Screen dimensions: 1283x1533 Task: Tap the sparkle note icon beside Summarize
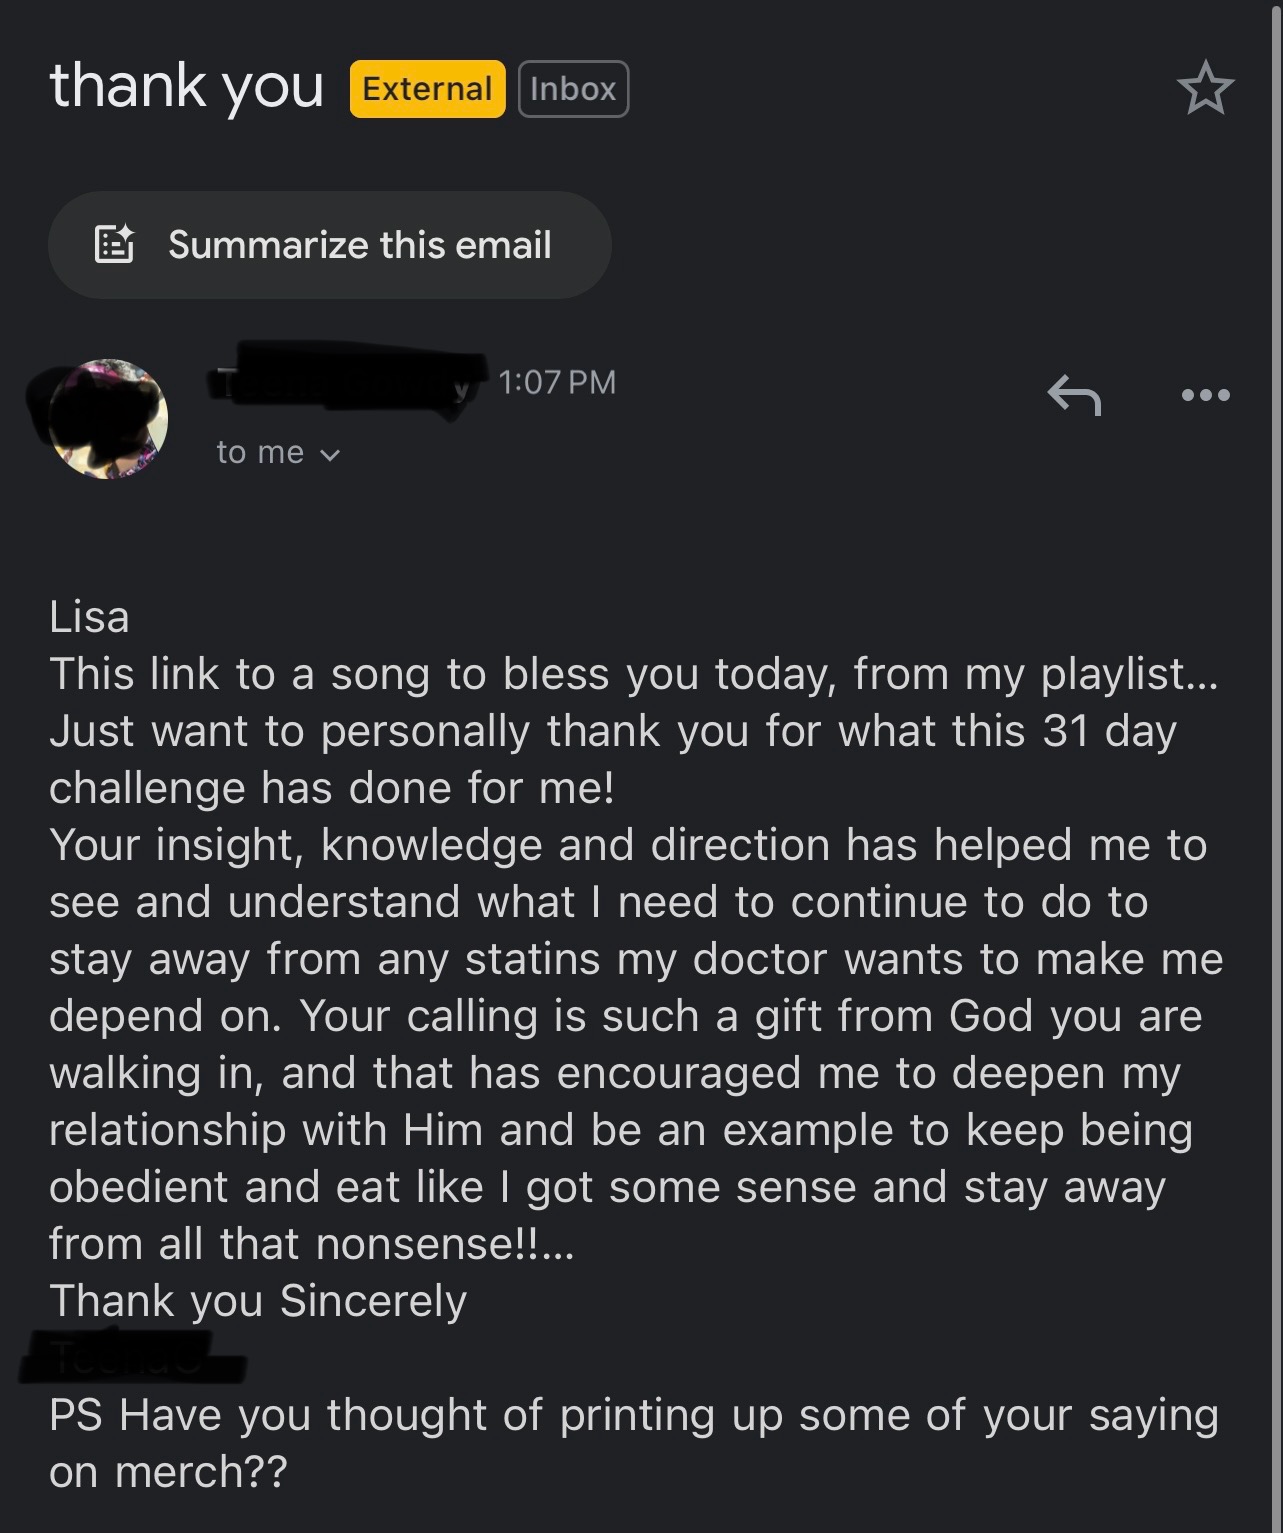click(114, 244)
